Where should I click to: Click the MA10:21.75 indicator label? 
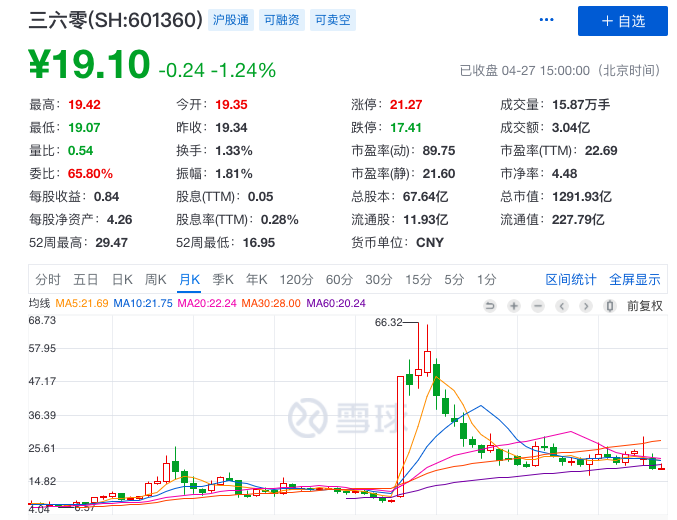(x=143, y=303)
